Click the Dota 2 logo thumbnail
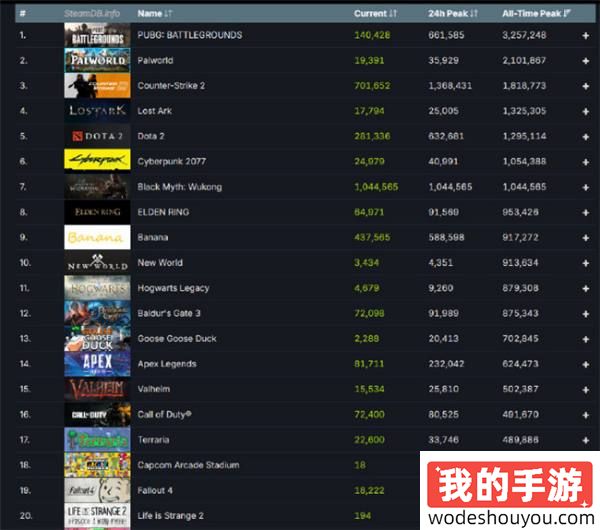The height and width of the screenshot is (530, 600). (x=97, y=136)
